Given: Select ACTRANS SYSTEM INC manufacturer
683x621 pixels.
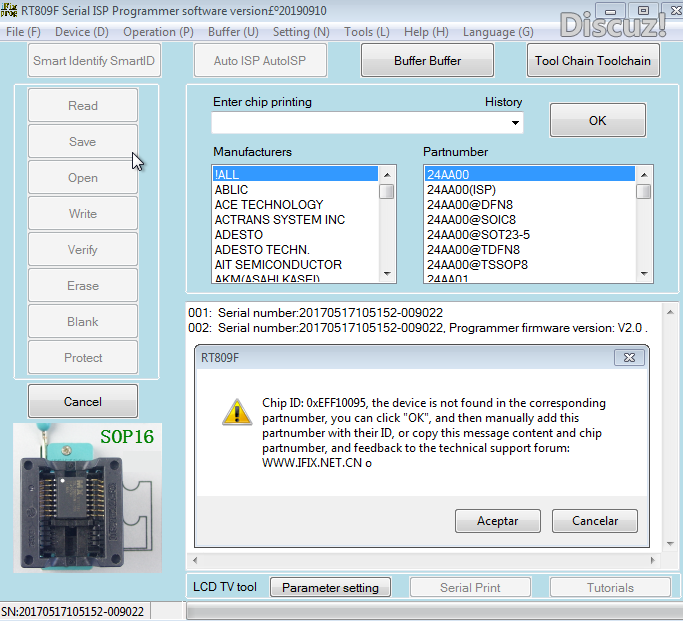Looking at the screenshot, I should [x=296, y=219].
